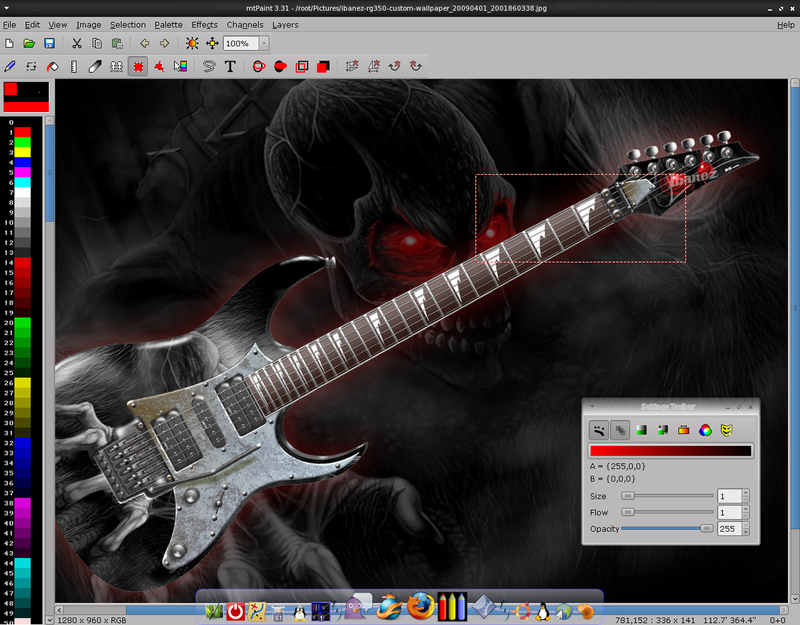Select the Flood Fill tool
The image size is (800, 625).
pyautogui.click(x=53, y=66)
